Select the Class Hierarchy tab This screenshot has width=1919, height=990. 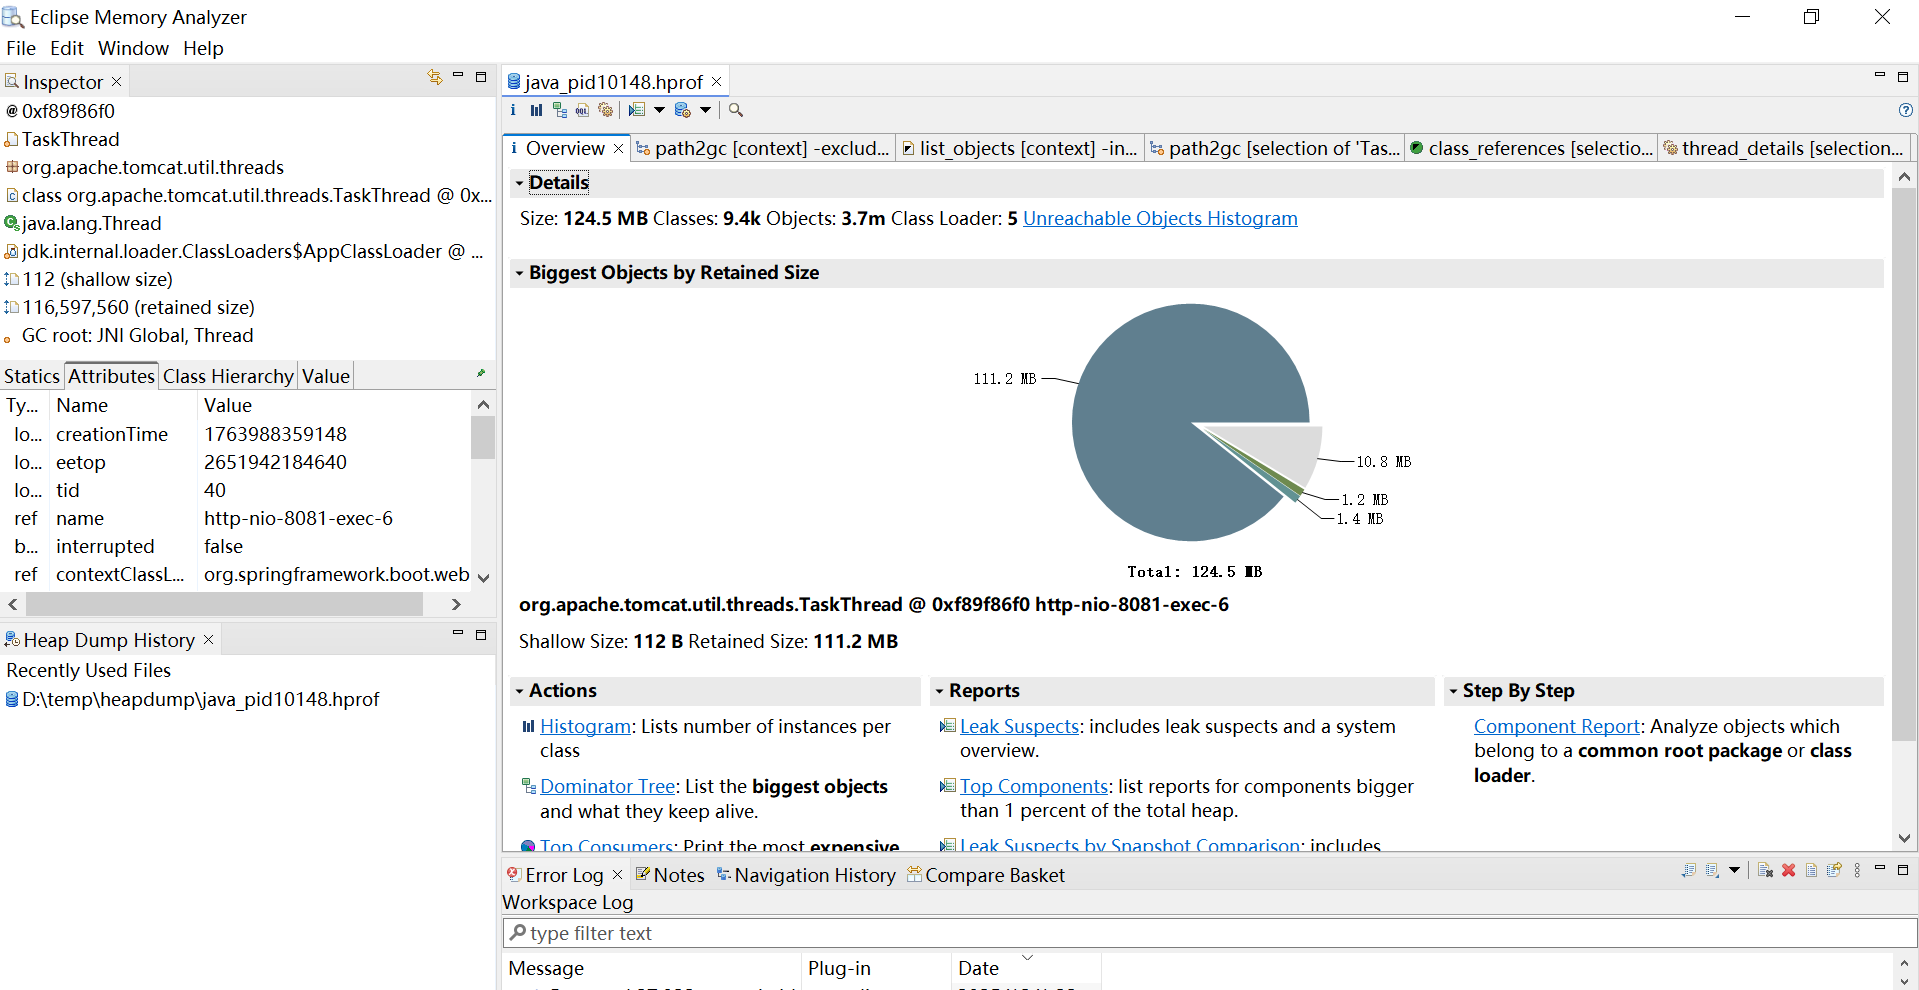(x=228, y=376)
